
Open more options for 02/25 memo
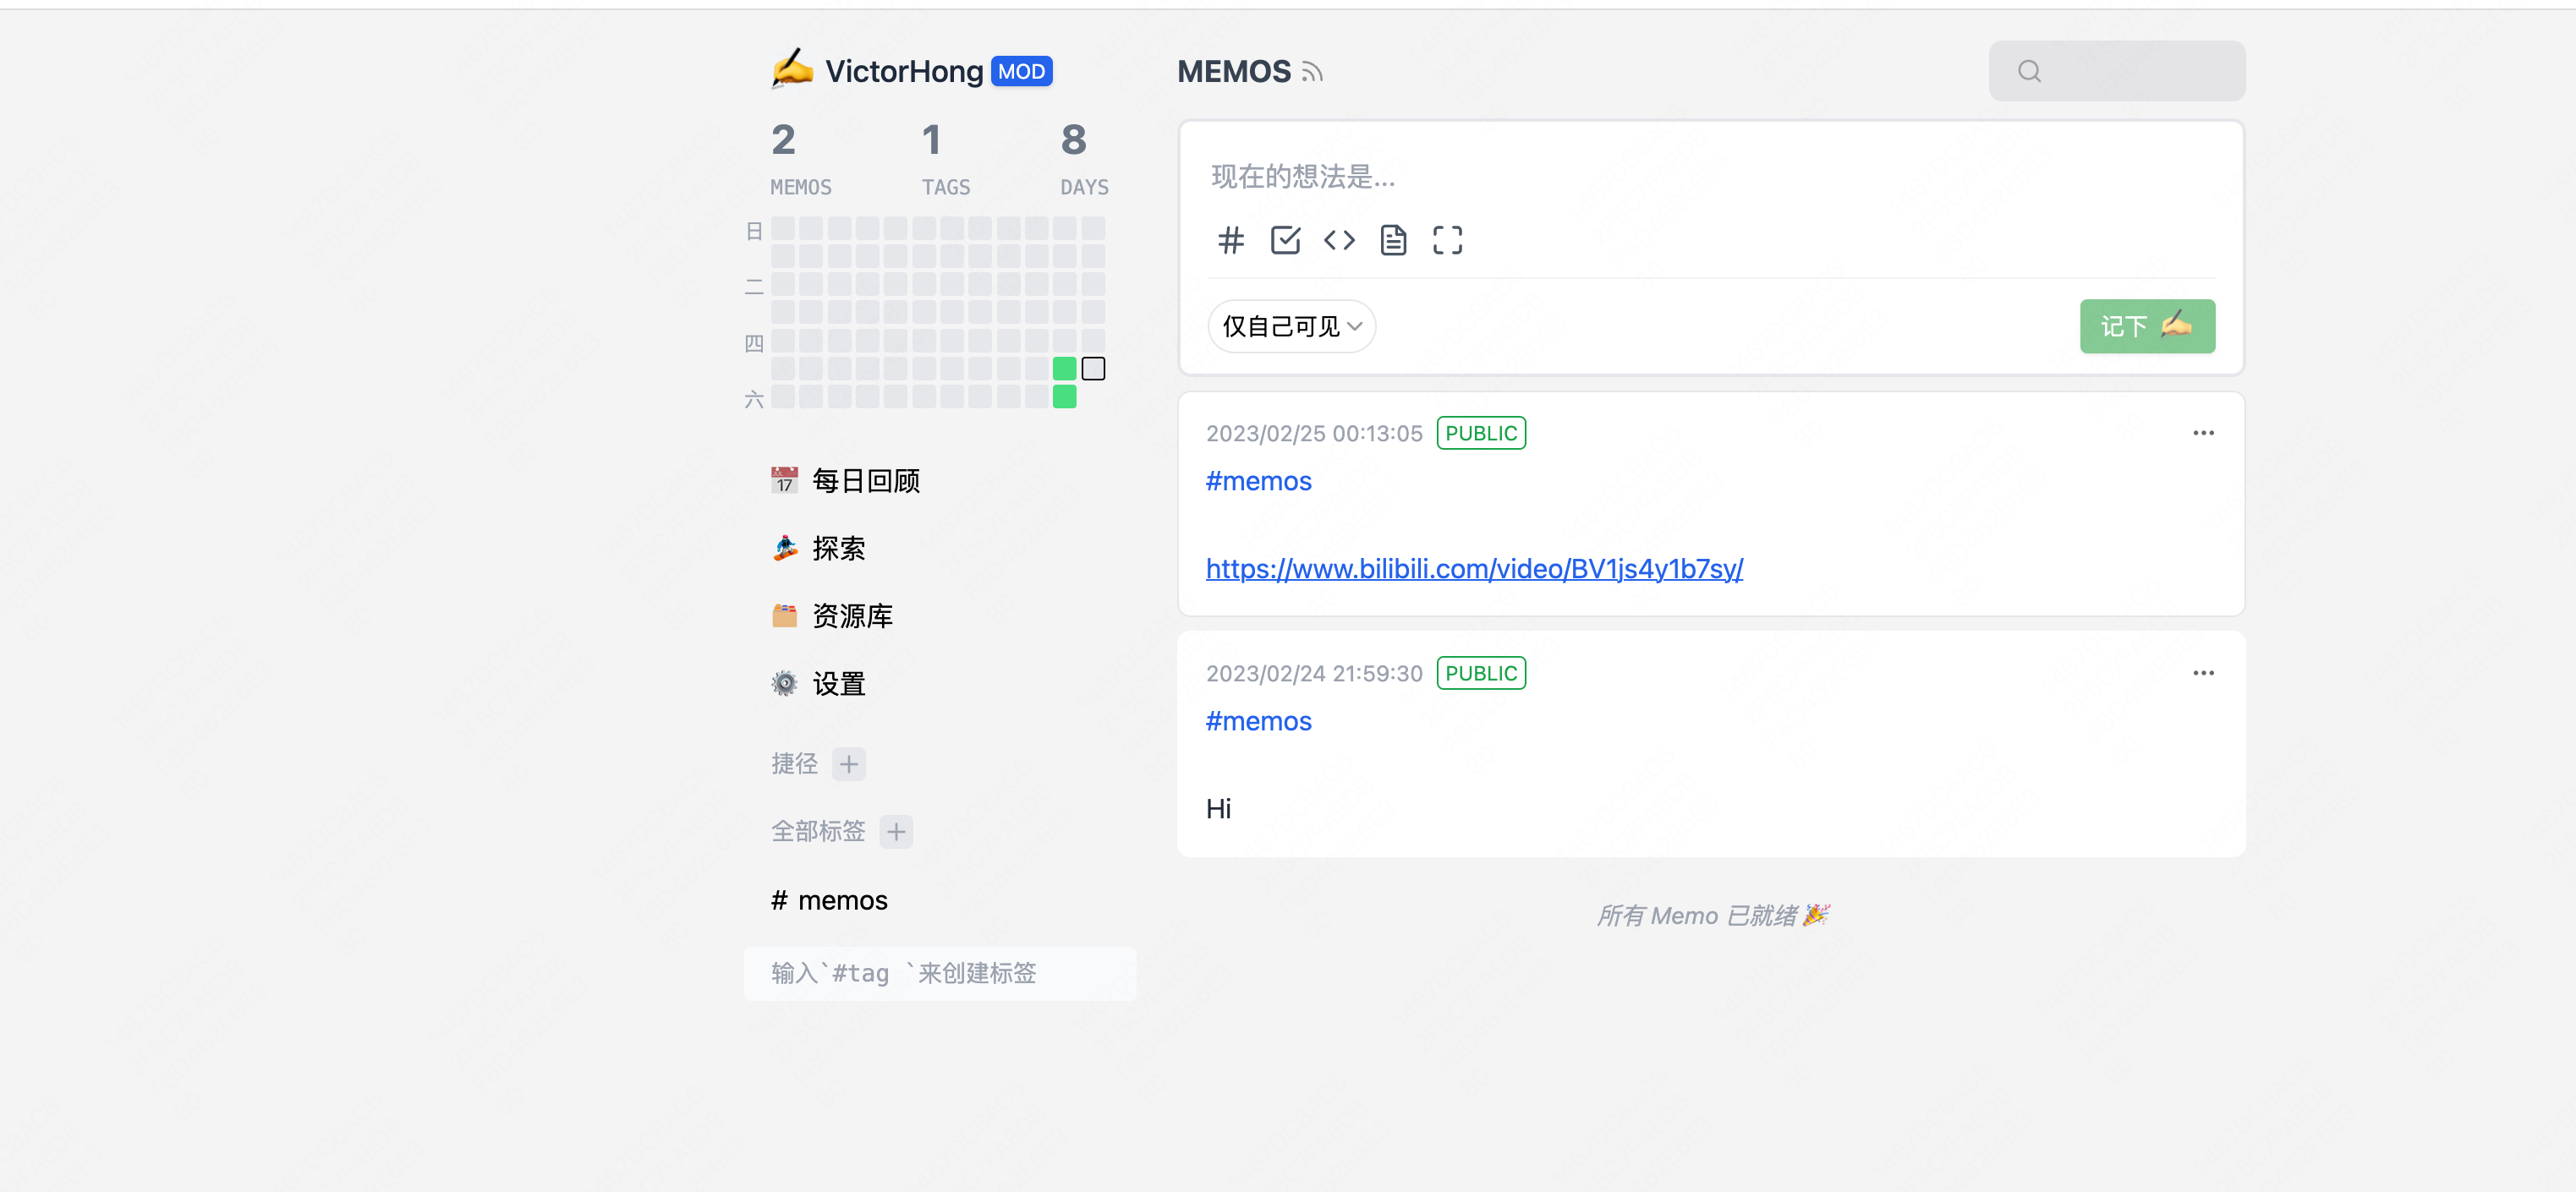[2203, 433]
